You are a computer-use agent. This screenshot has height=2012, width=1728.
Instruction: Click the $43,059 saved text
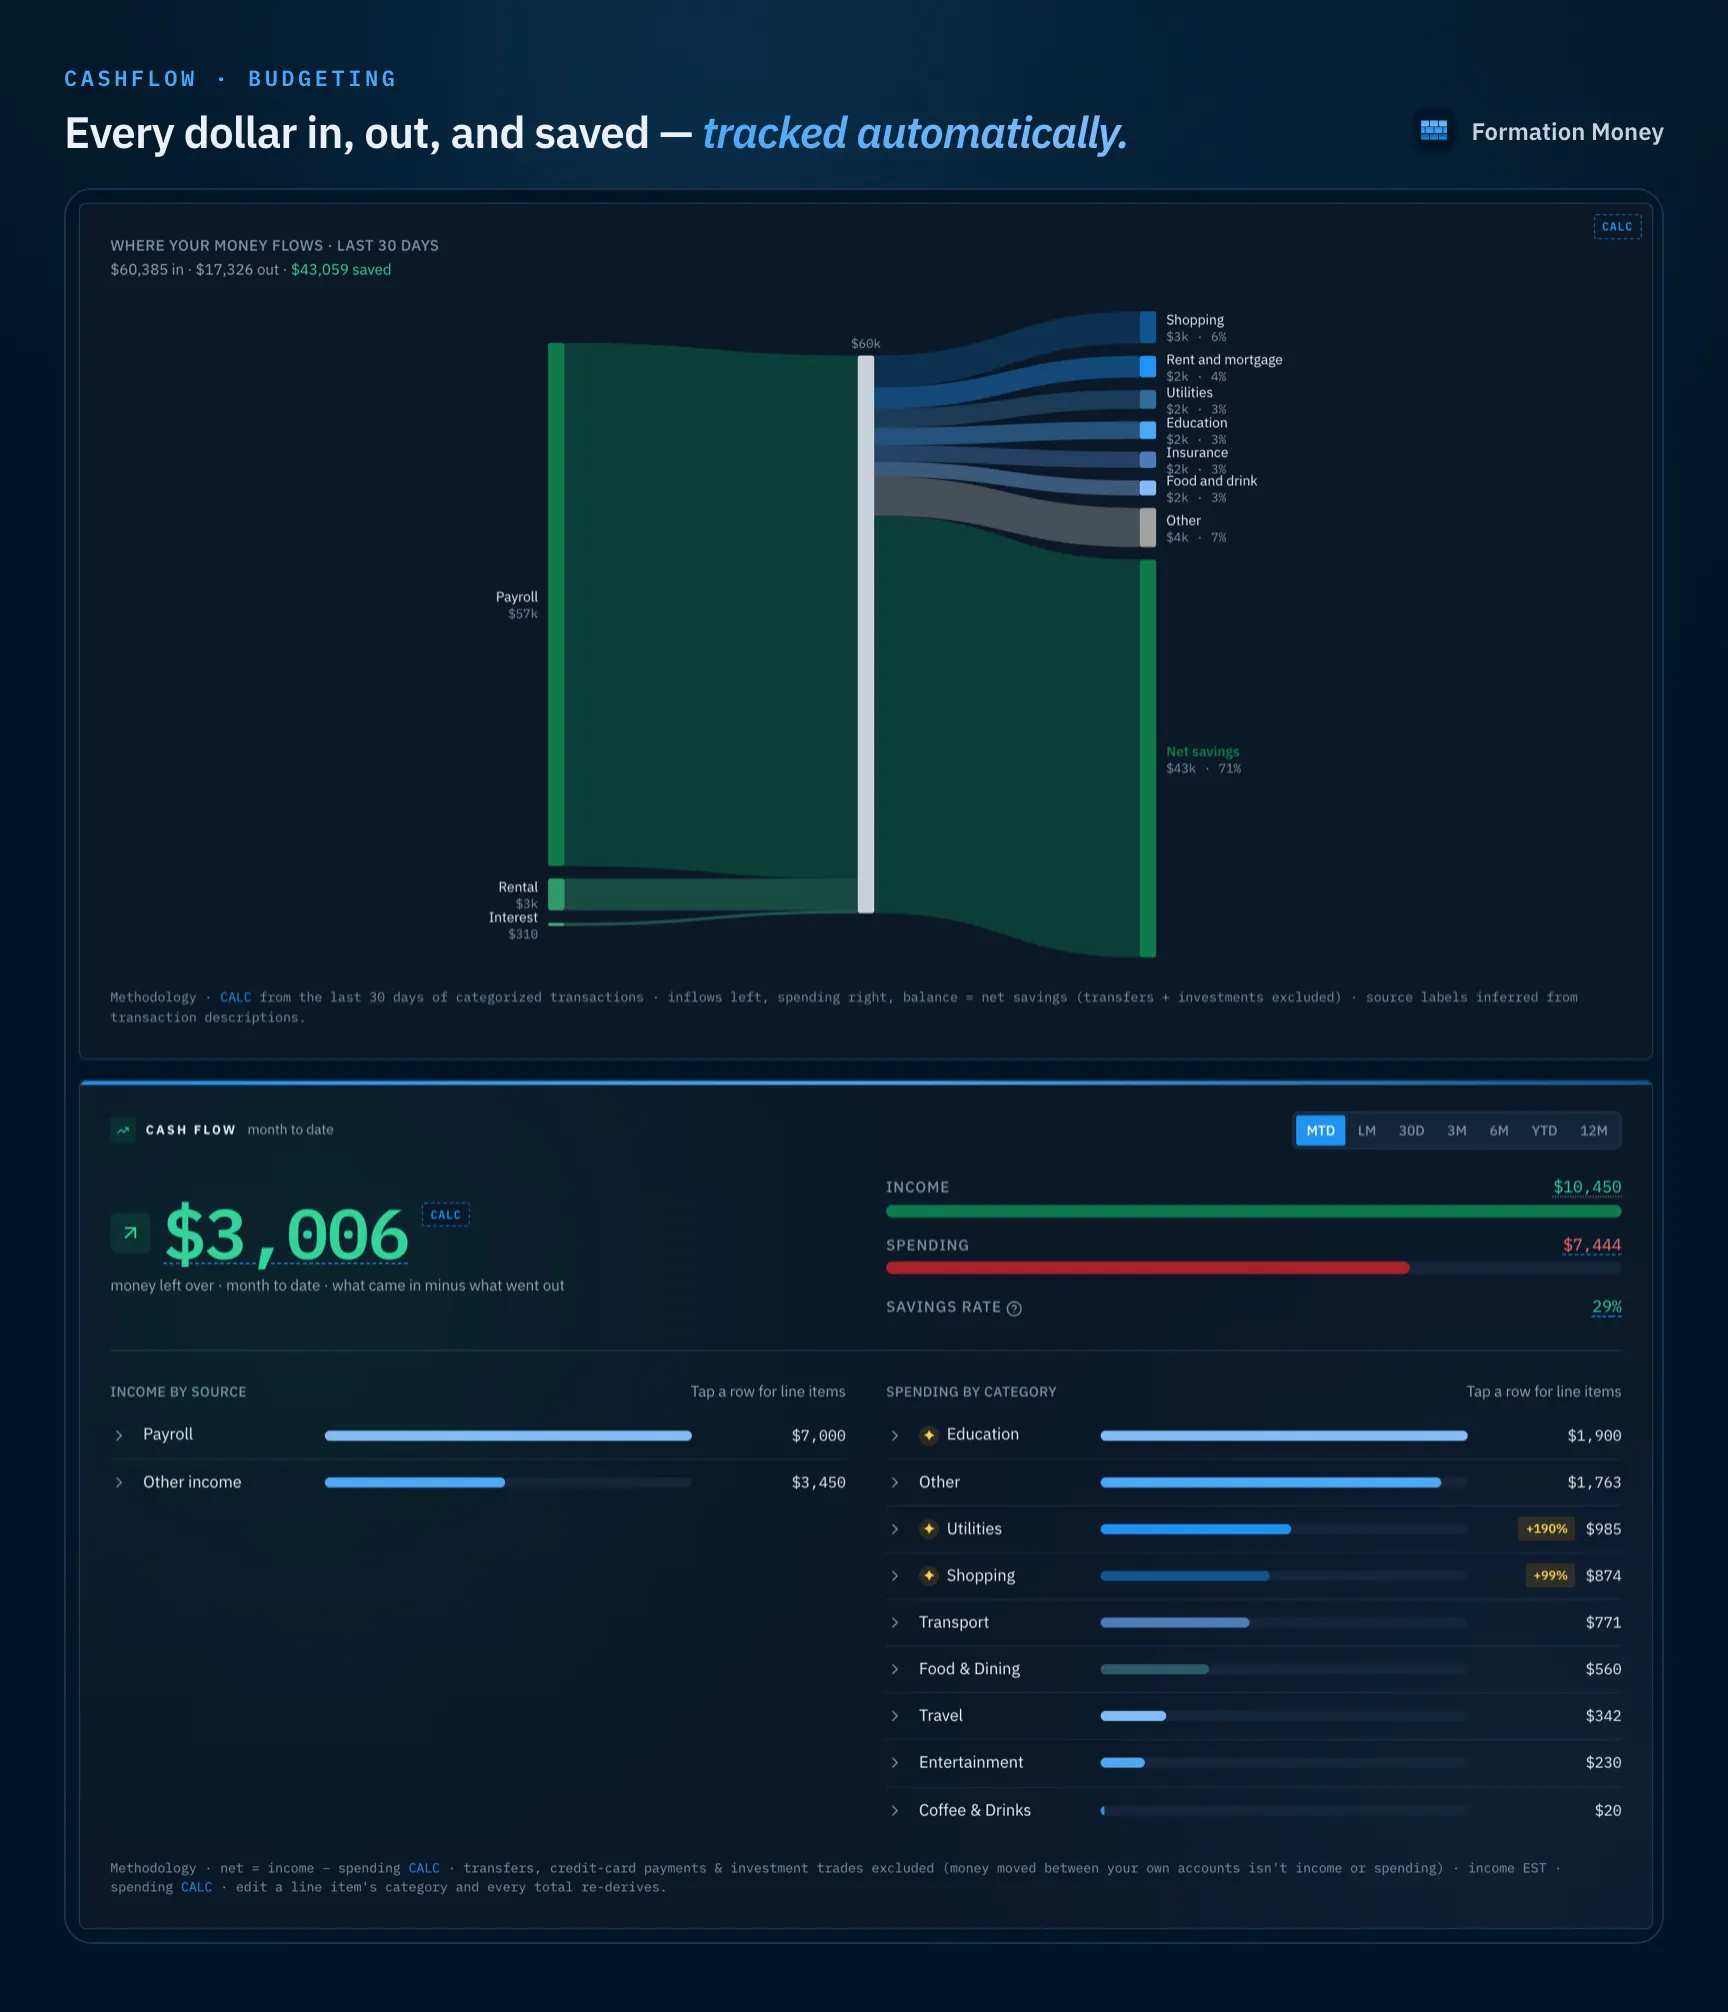pyautogui.click(x=341, y=270)
